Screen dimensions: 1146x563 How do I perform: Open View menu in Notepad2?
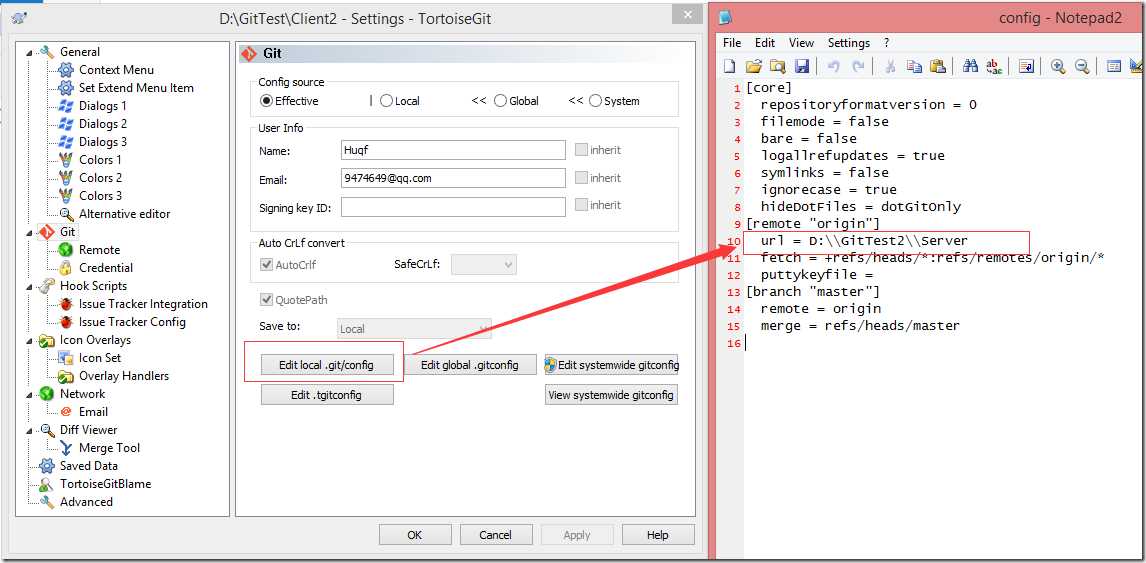pyautogui.click(x=801, y=43)
